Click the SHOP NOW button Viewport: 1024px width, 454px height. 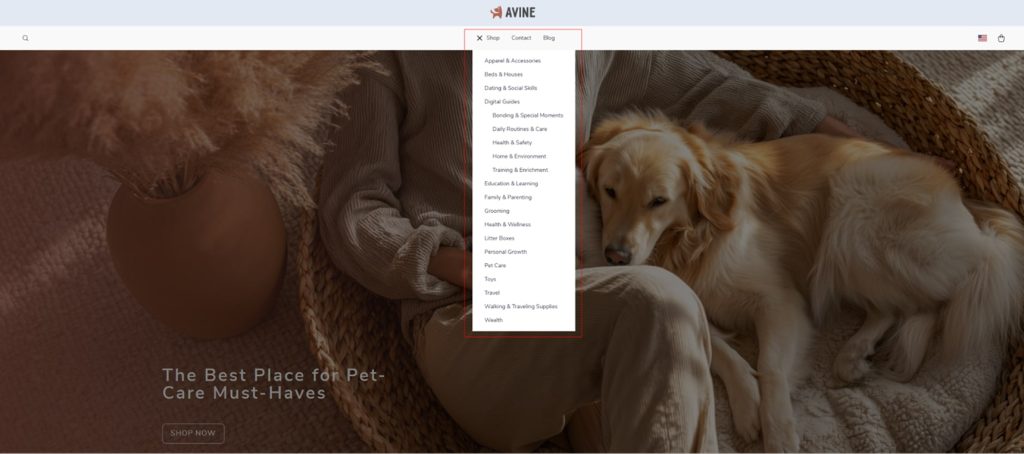(x=193, y=433)
